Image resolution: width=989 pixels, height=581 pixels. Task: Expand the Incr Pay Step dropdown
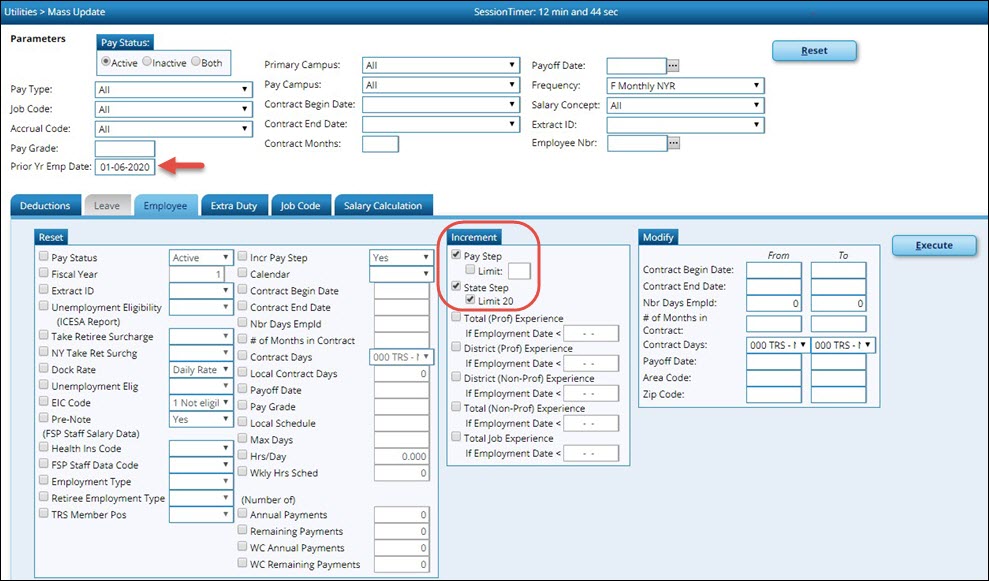[400, 257]
